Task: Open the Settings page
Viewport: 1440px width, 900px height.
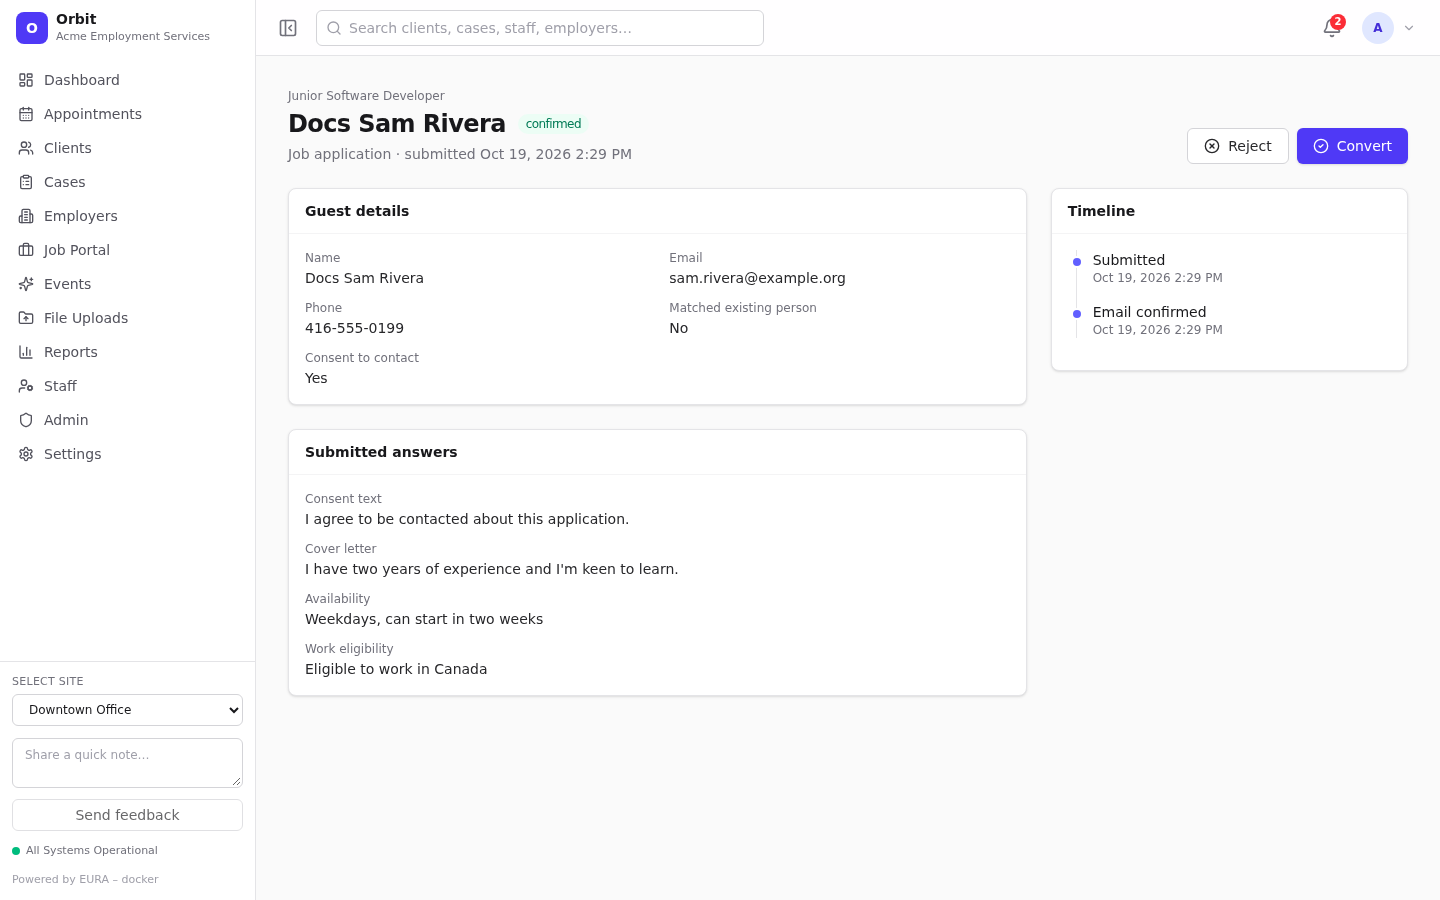Action: pos(127,454)
